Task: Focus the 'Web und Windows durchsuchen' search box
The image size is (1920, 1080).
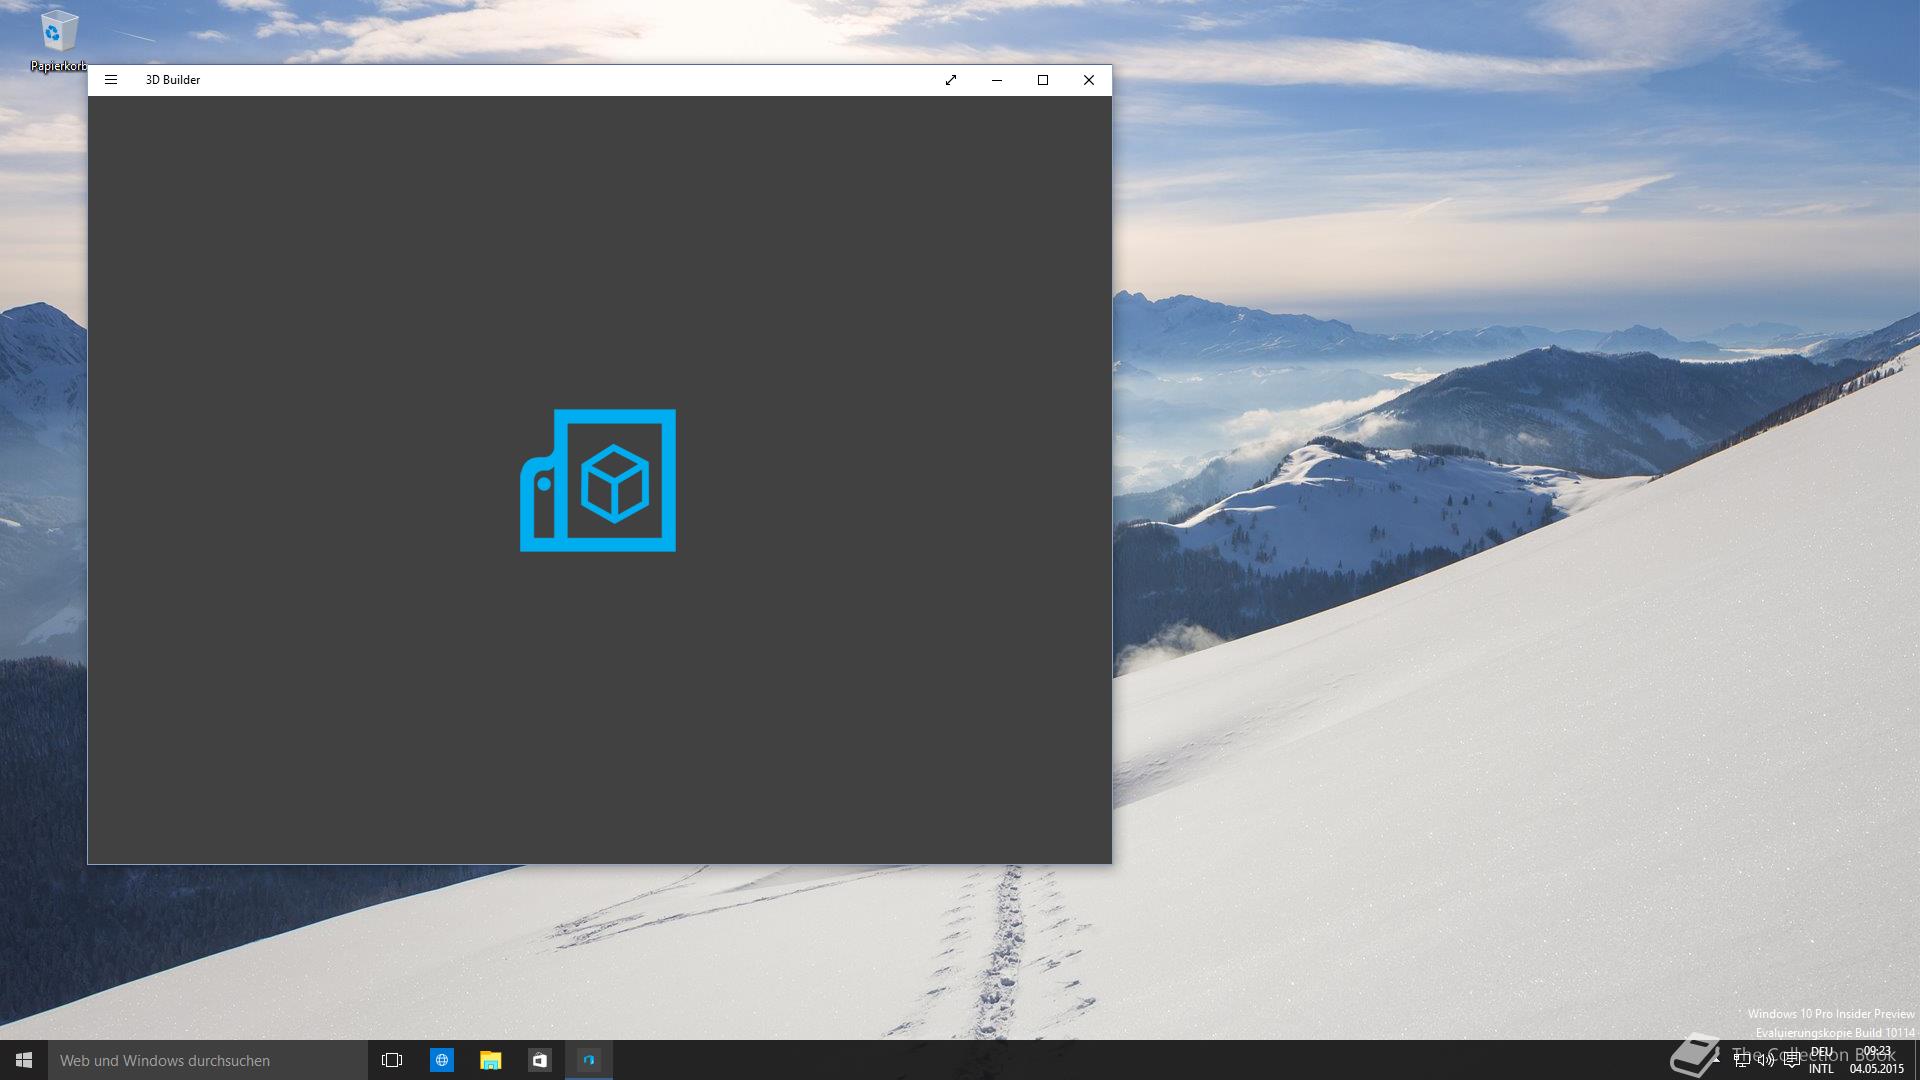Action: click(x=208, y=1060)
